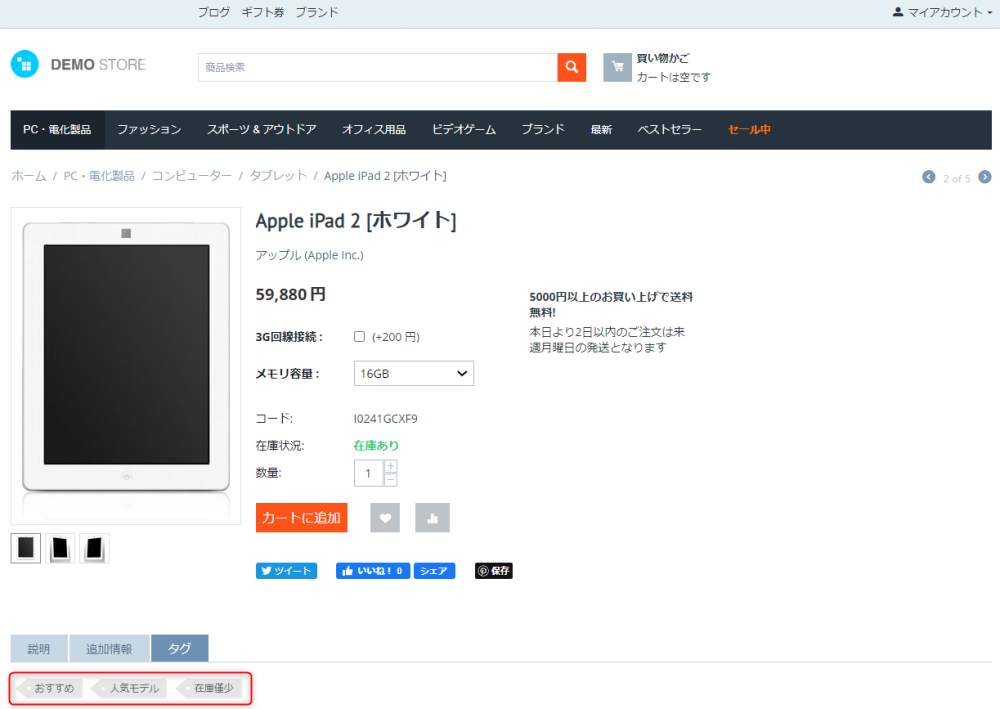Focus the 商品検索 search field
1000x709 pixels.
coord(378,67)
